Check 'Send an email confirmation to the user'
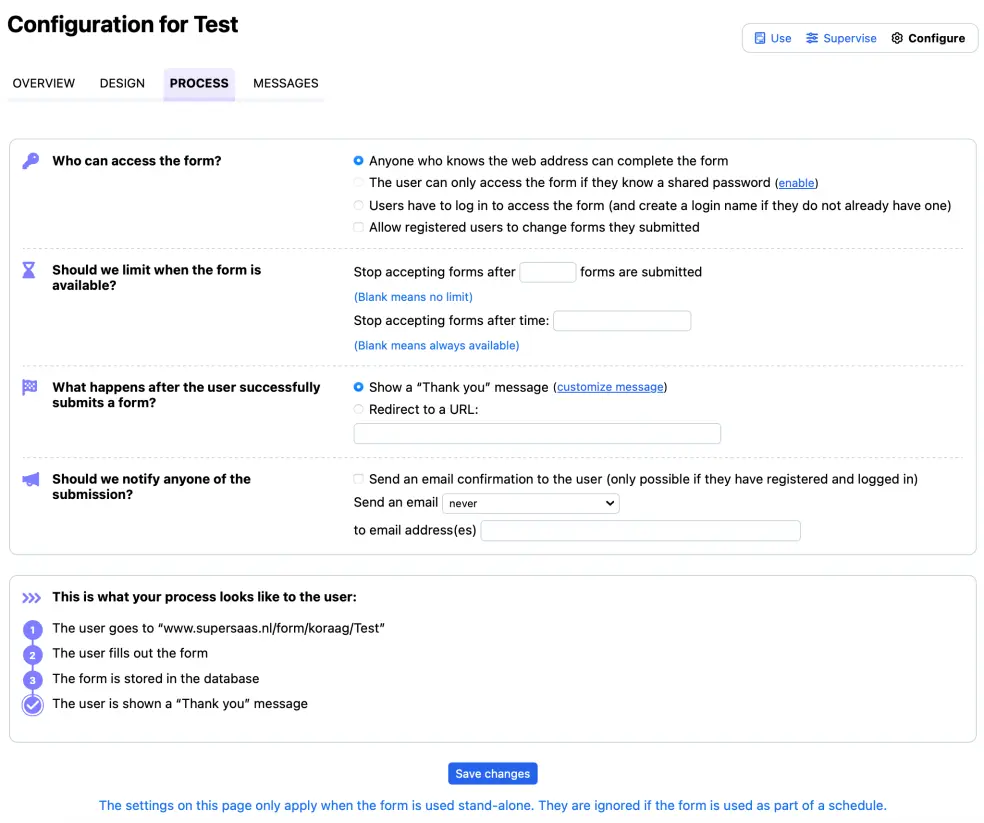 pos(359,479)
